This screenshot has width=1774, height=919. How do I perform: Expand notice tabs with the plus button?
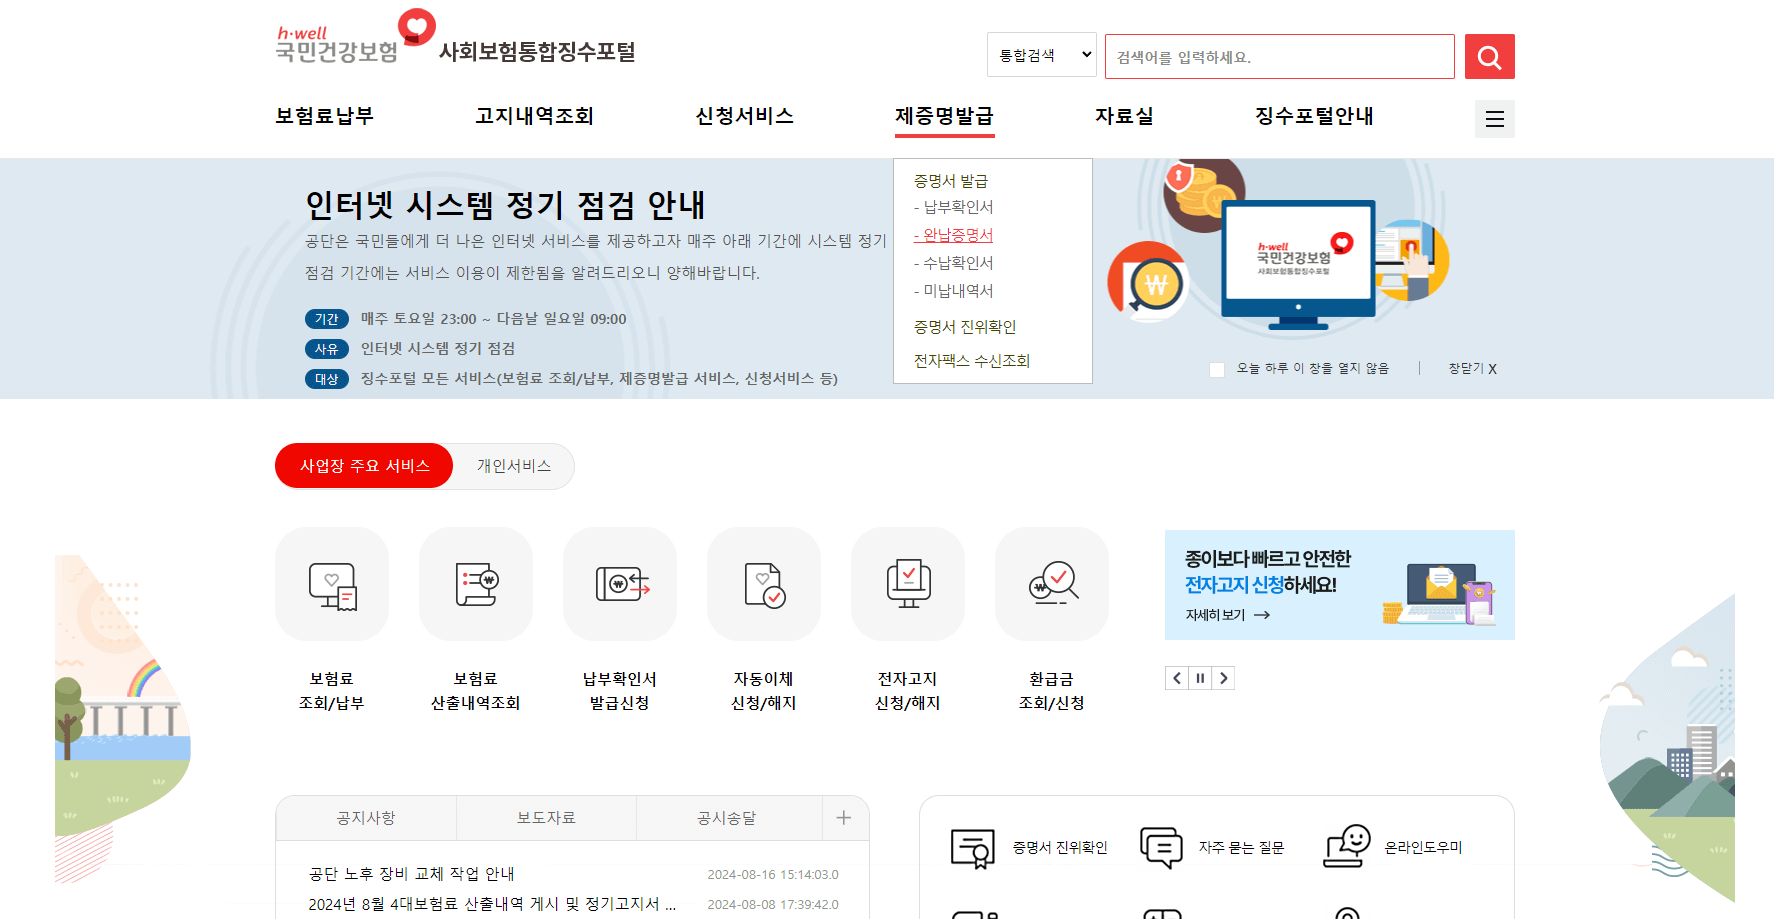(845, 817)
